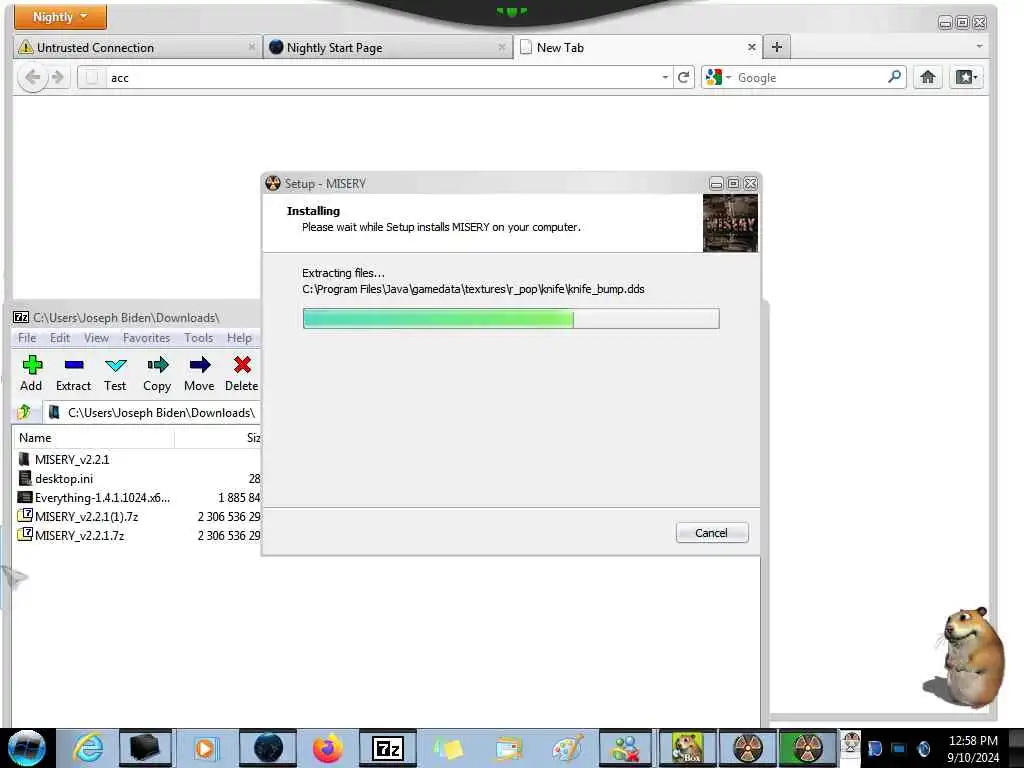Open the Favorites menu in 7-Zip
Viewport: 1024px width, 768px height.
[x=146, y=338]
